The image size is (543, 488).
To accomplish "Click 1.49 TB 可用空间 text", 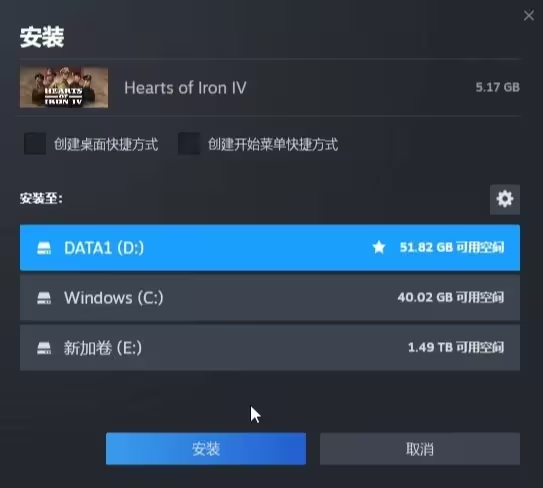I will [456, 347].
